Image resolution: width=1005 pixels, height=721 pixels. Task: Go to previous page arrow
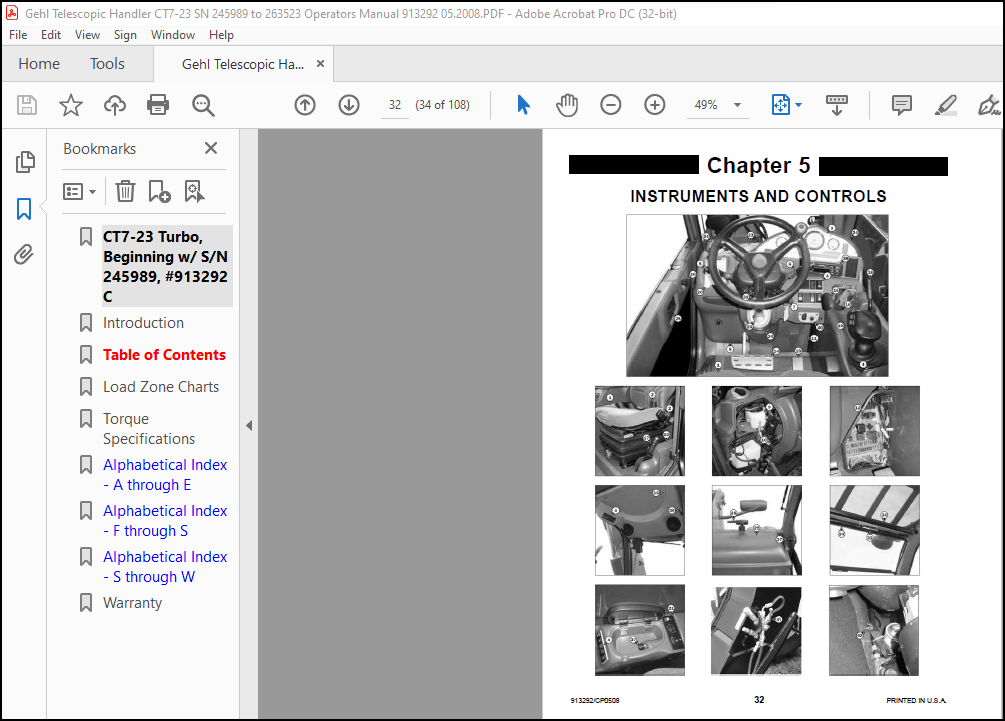(x=305, y=104)
